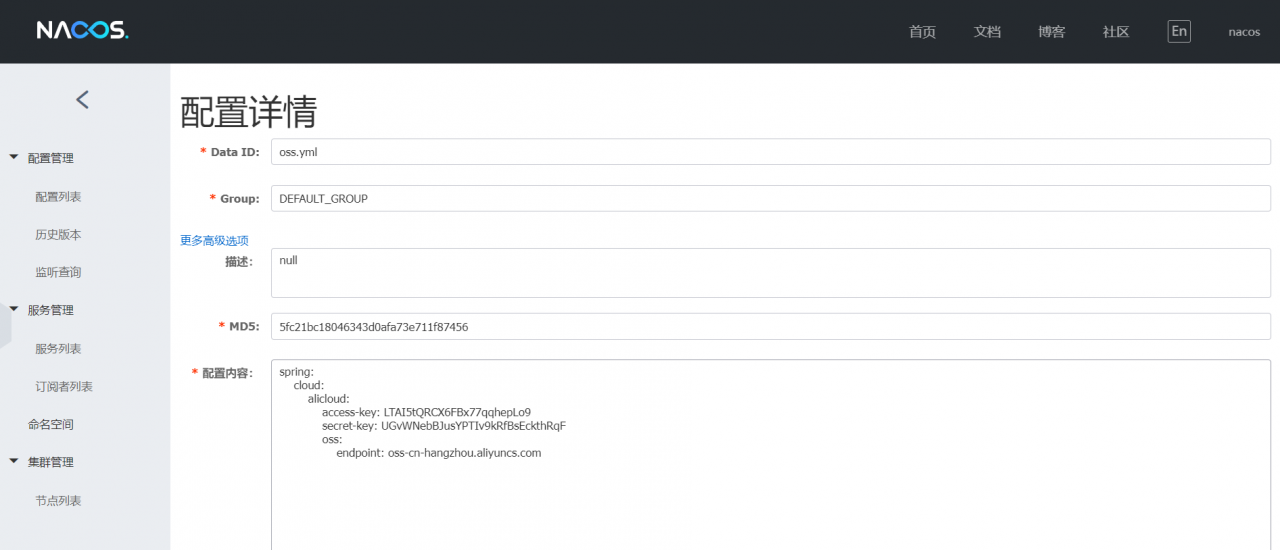The image size is (1280, 550).
Task: Click inside the 配置内容 editor
Action: click(x=771, y=455)
